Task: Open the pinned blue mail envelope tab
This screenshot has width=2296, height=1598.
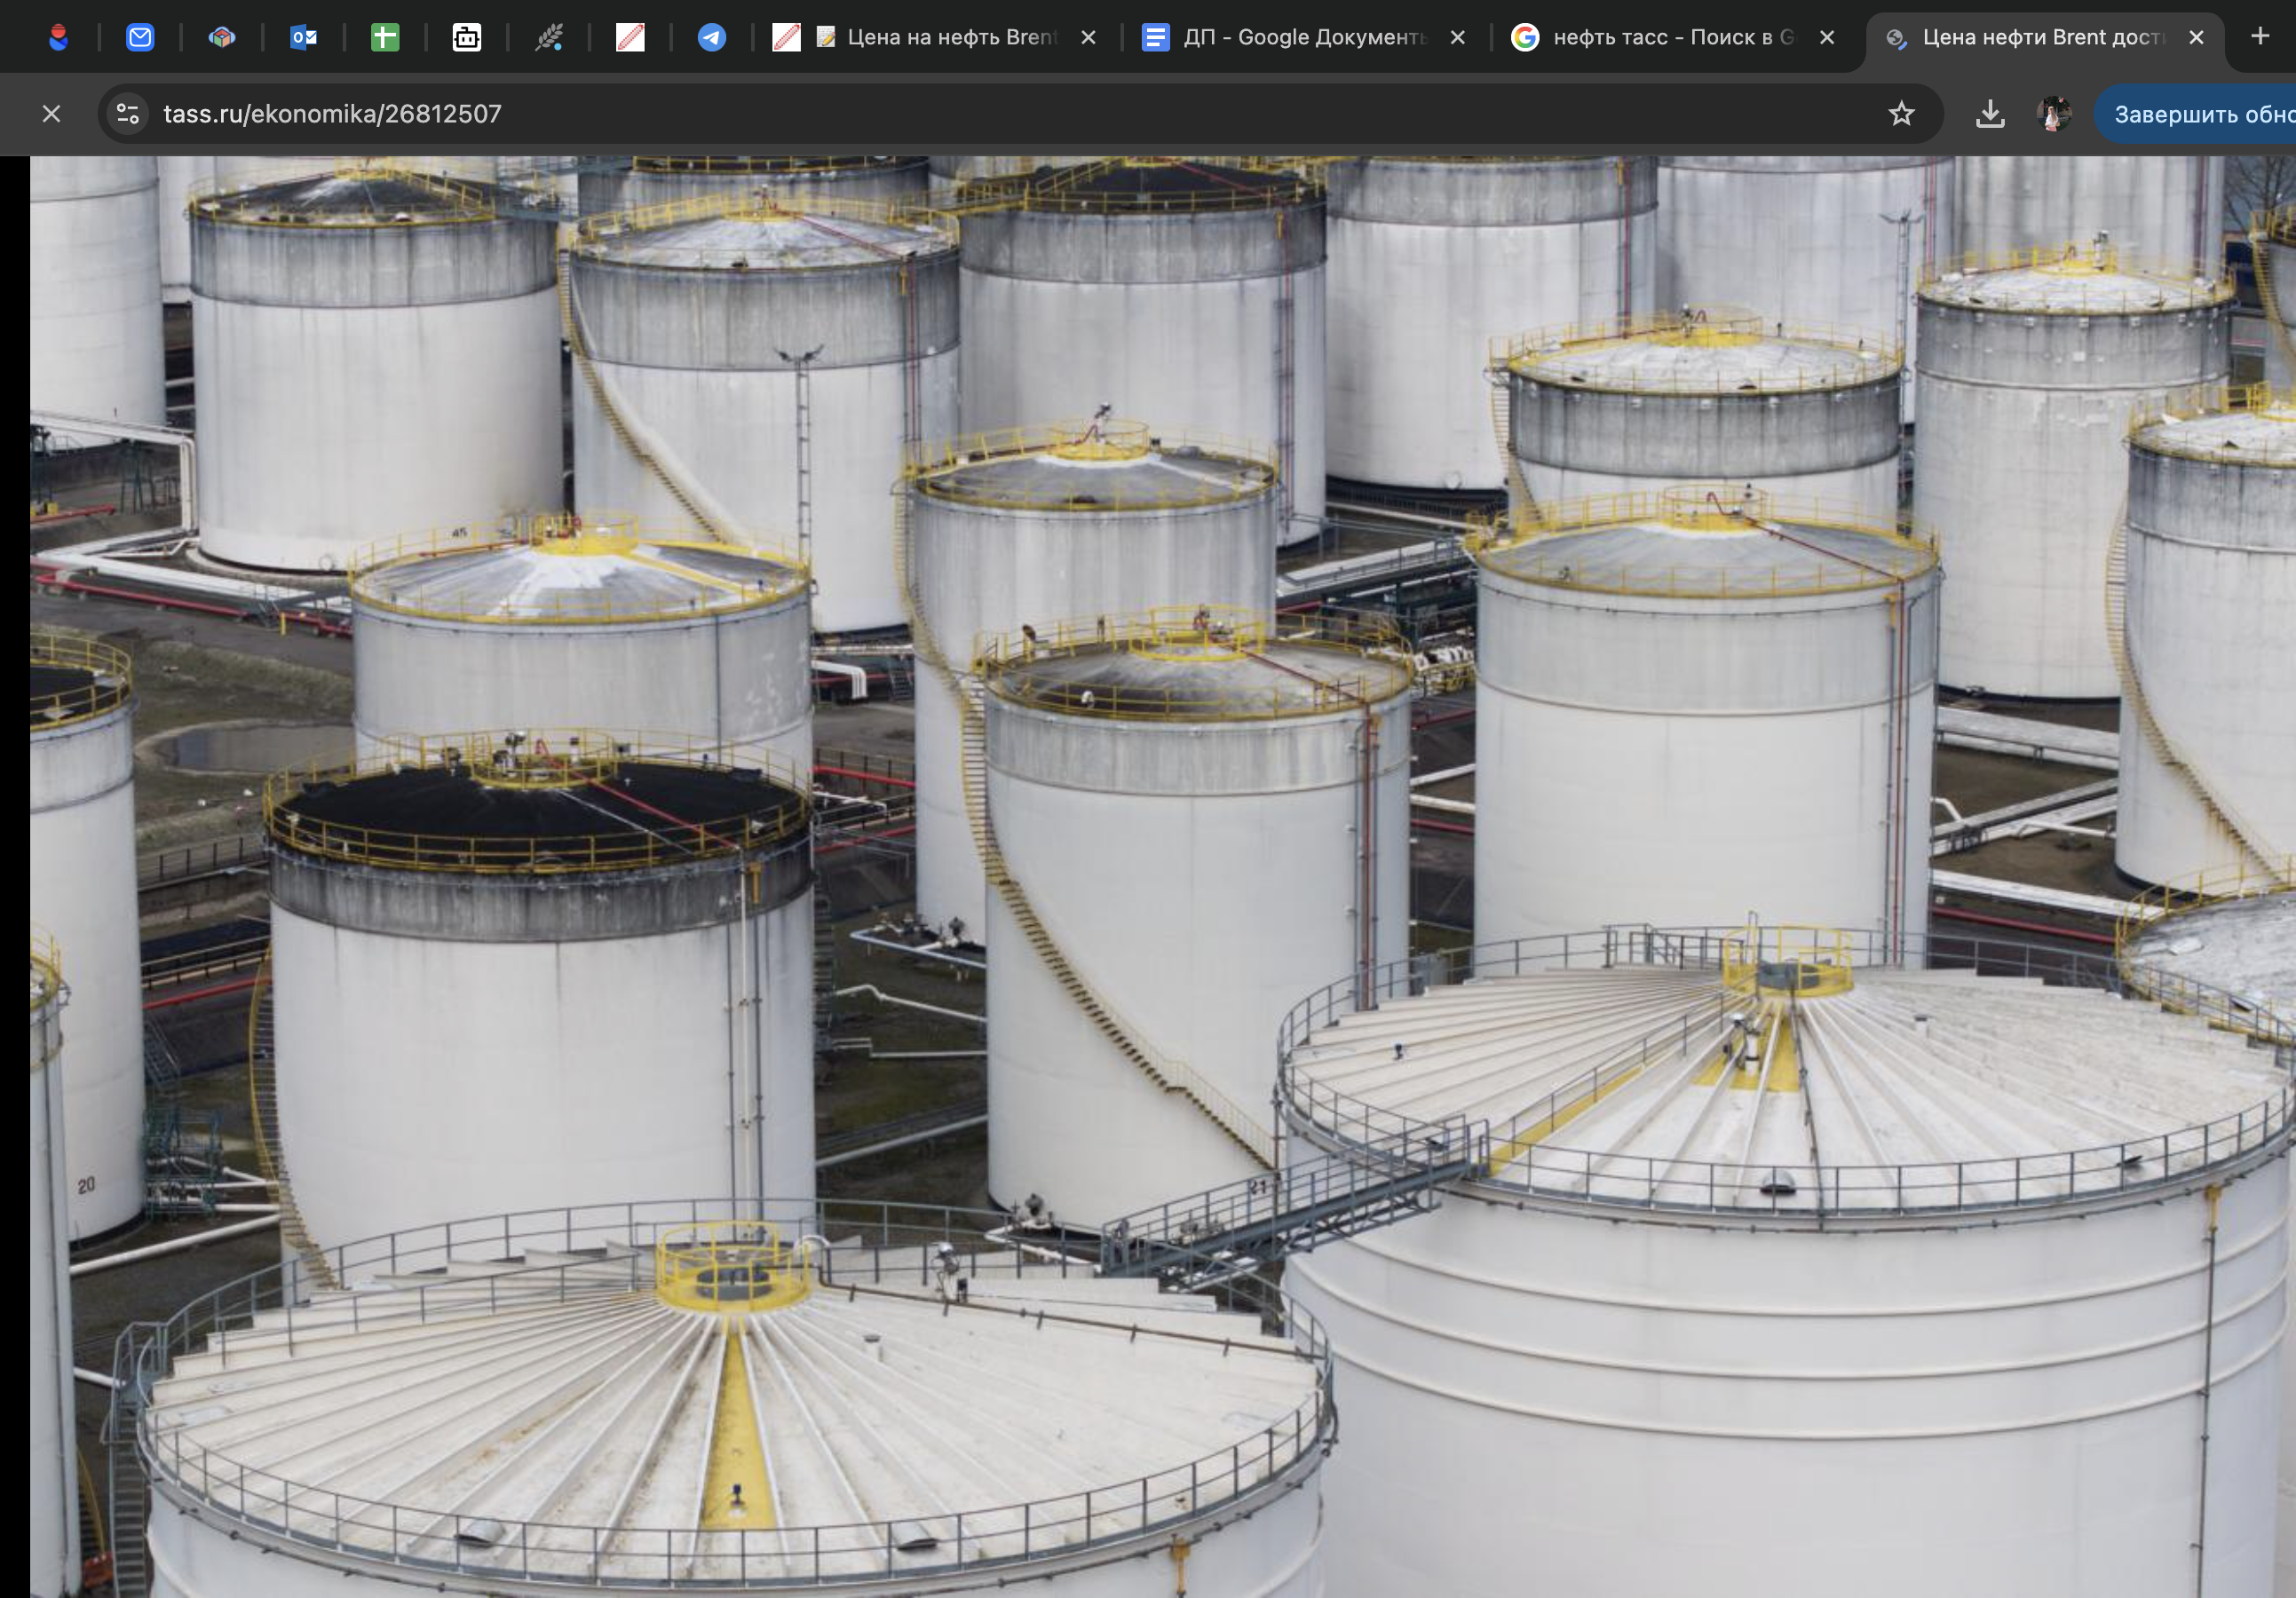Action: coord(140,38)
